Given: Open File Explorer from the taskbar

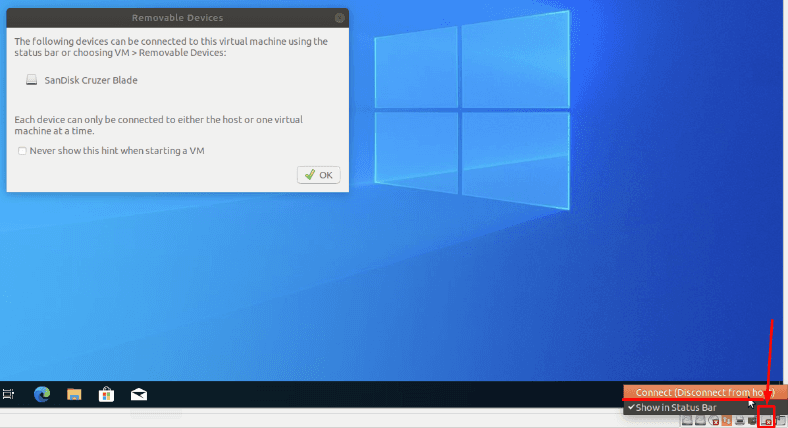Looking at the screenshot, I should [74, 394].
